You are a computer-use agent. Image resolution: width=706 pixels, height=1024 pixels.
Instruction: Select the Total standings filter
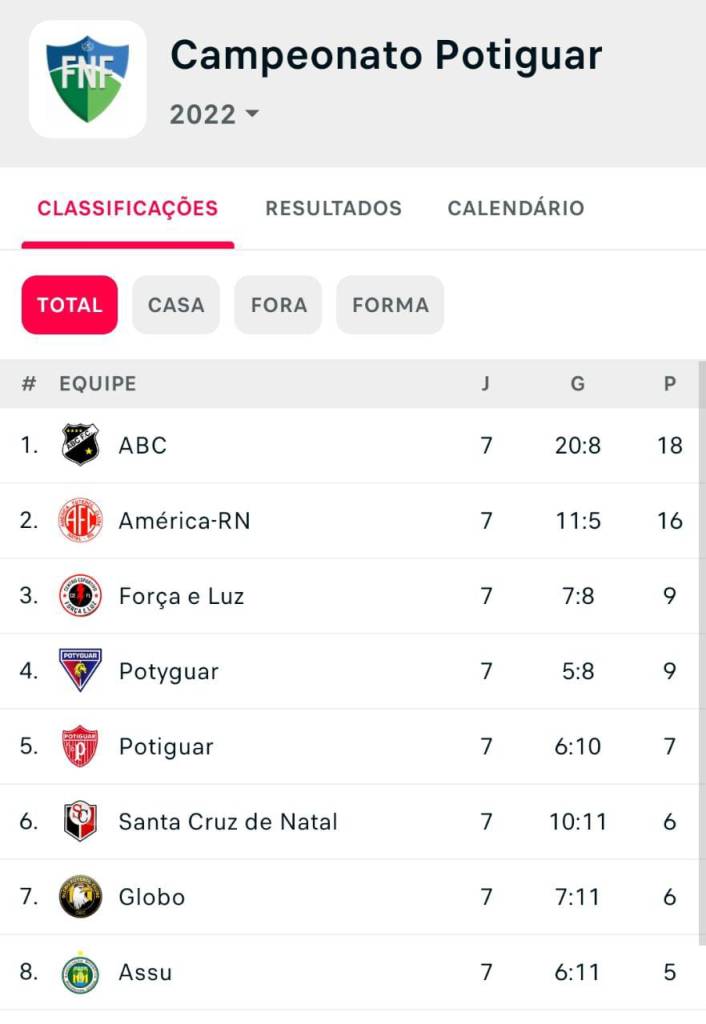tap(70, 305)
